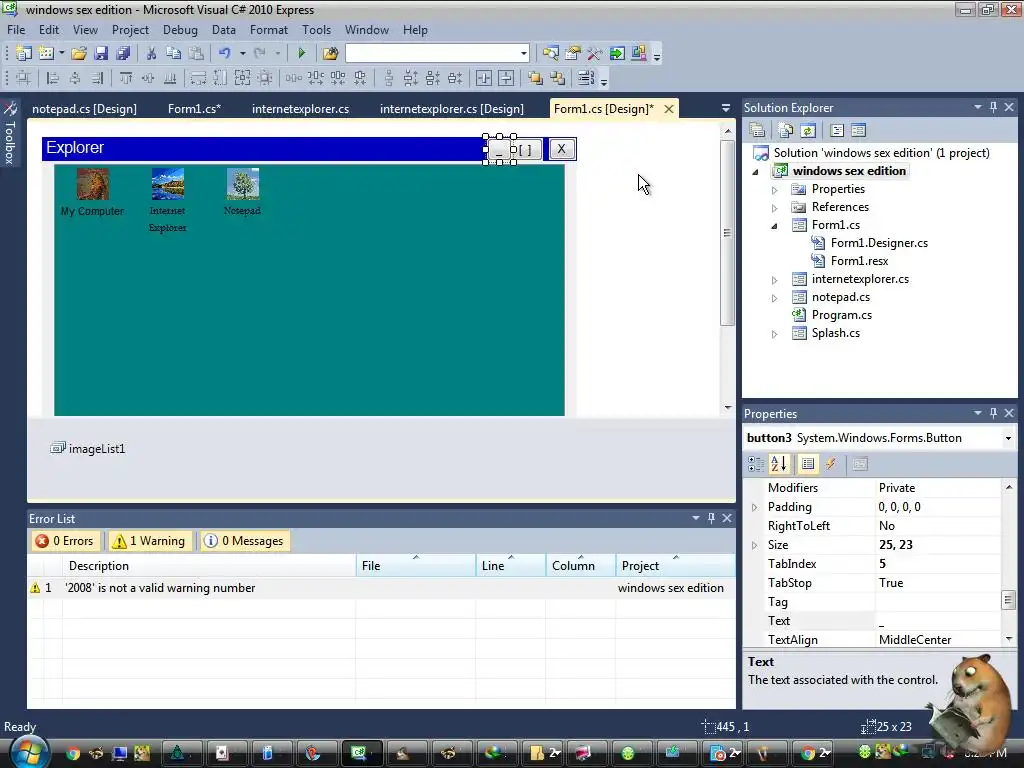Open the Toolbox wrench-and-hammer toolbar icon
Viewport: 1024px width, 768px height.
594,54
